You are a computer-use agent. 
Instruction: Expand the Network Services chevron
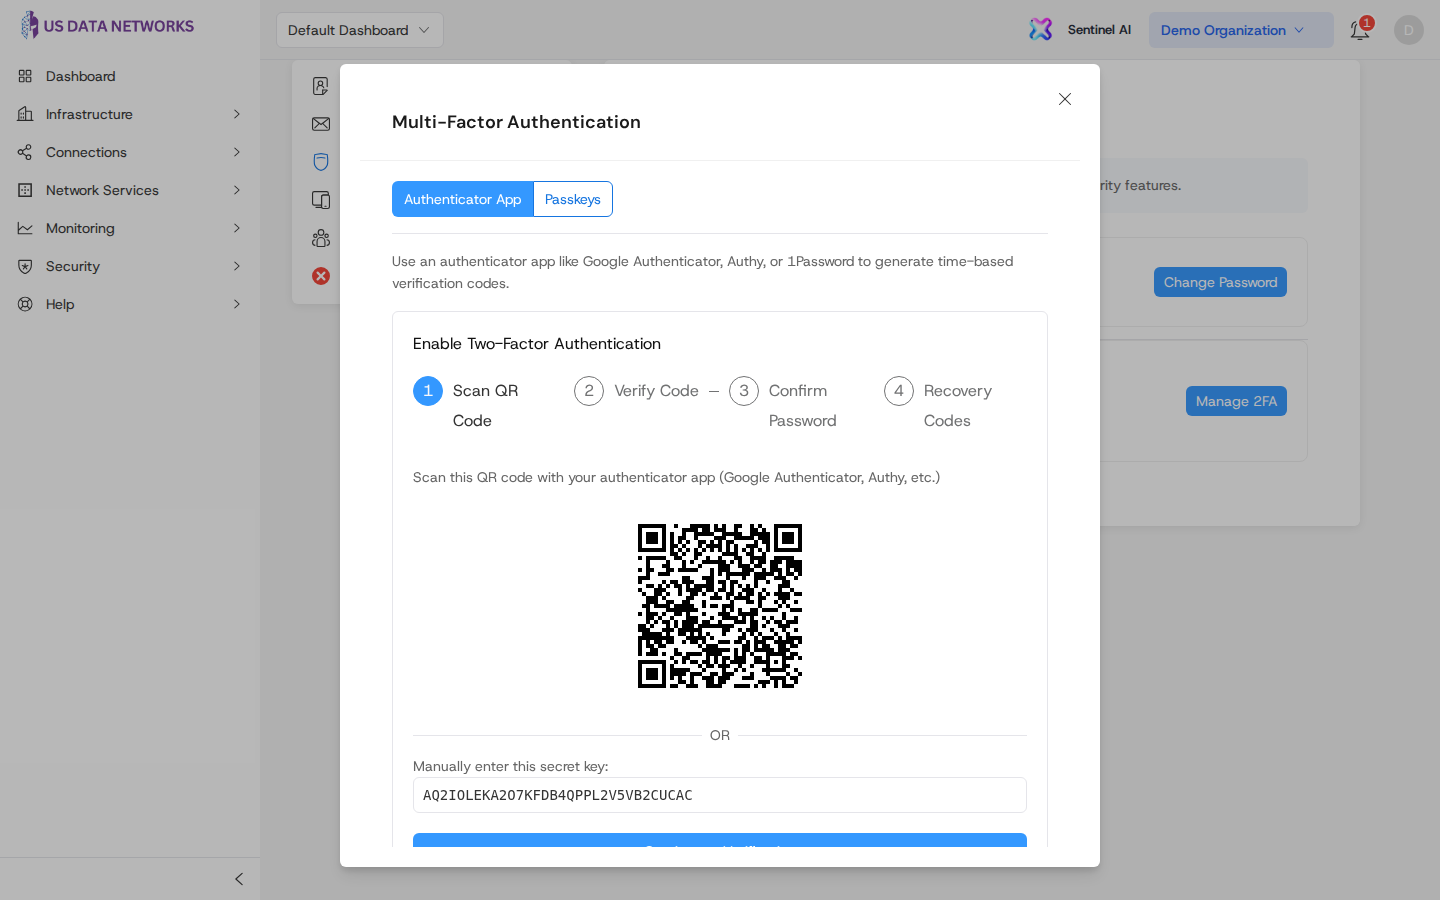[x=237, y=190]
